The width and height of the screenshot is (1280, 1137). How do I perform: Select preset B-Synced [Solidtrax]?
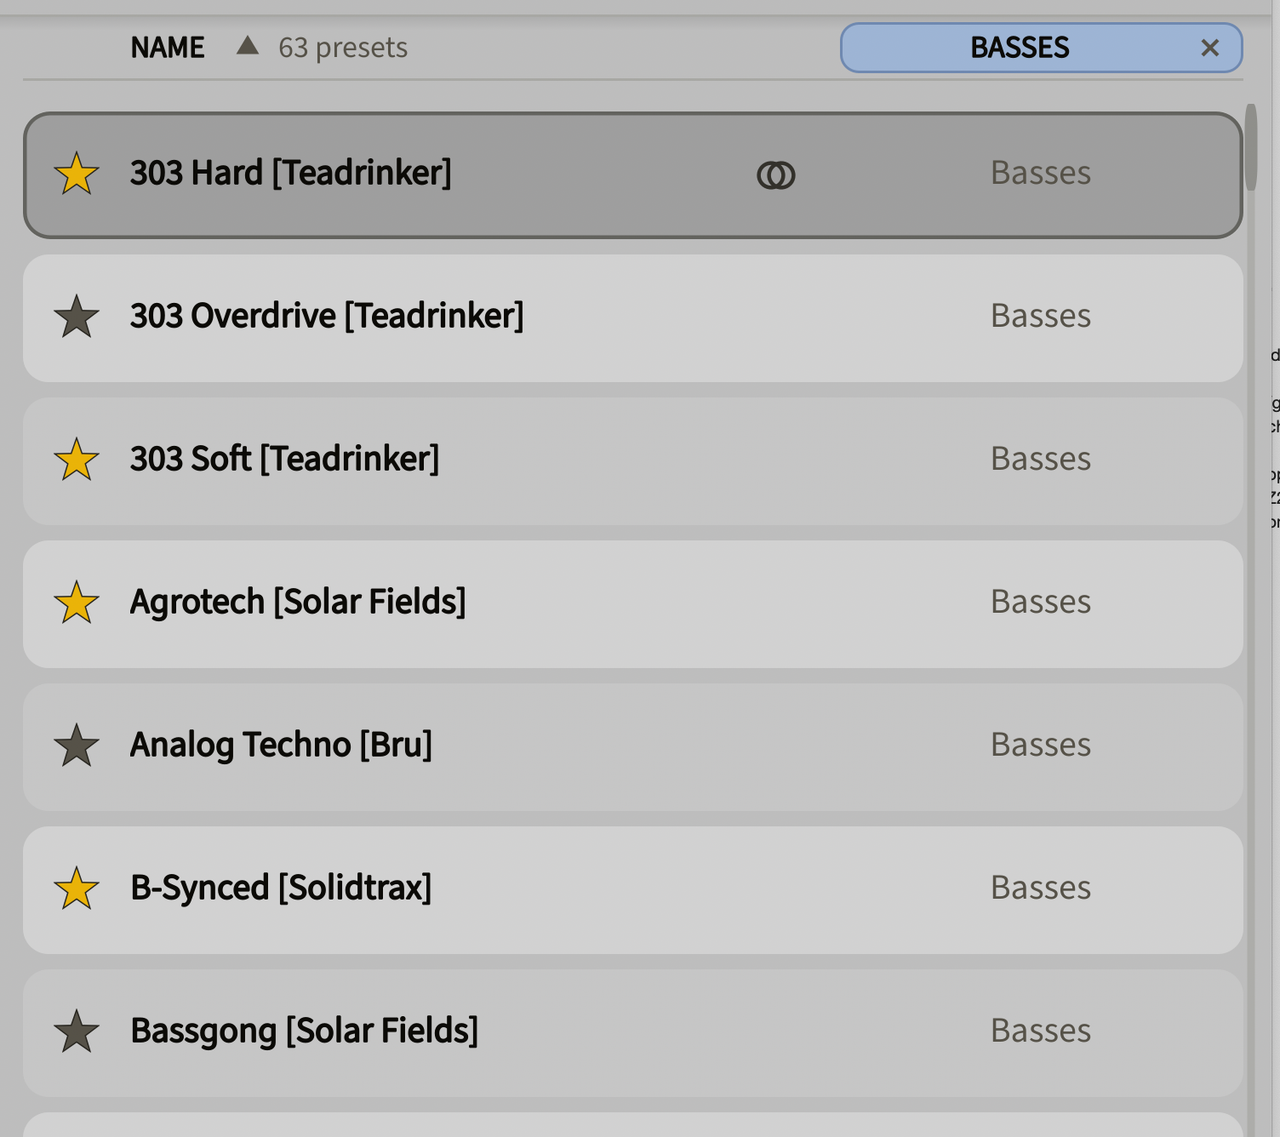tap(633, 890)
